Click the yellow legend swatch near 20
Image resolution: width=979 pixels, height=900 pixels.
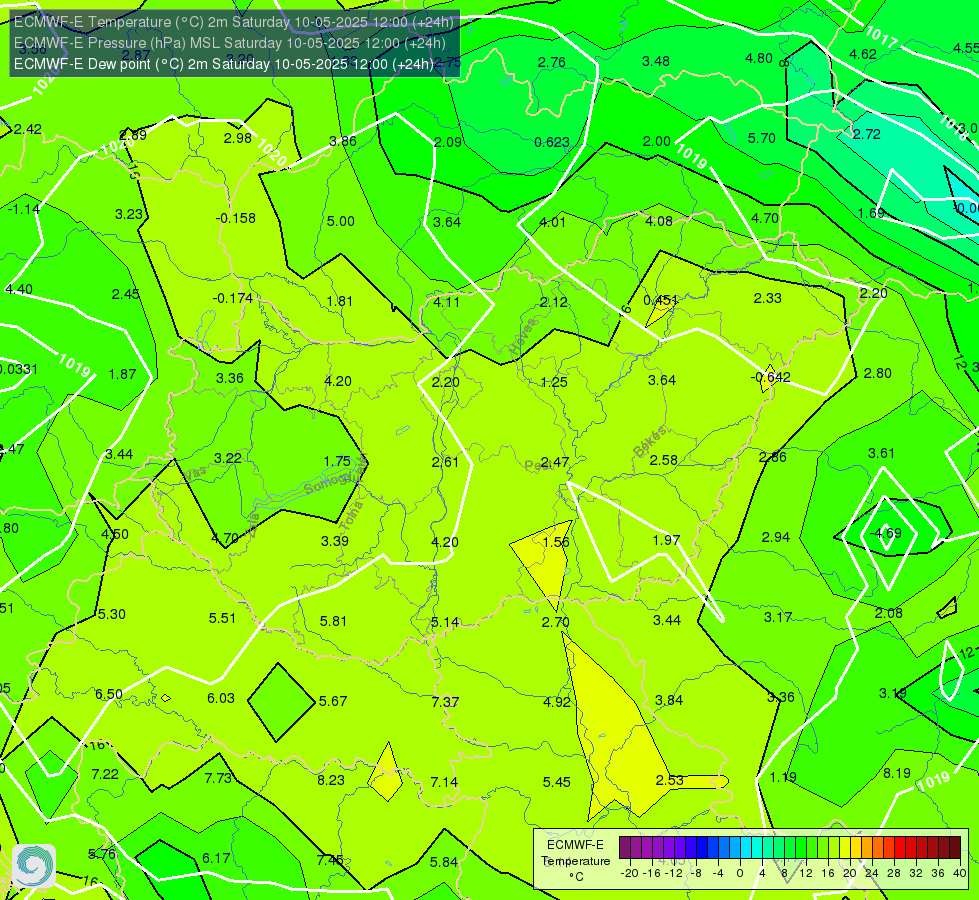(845, 848)
